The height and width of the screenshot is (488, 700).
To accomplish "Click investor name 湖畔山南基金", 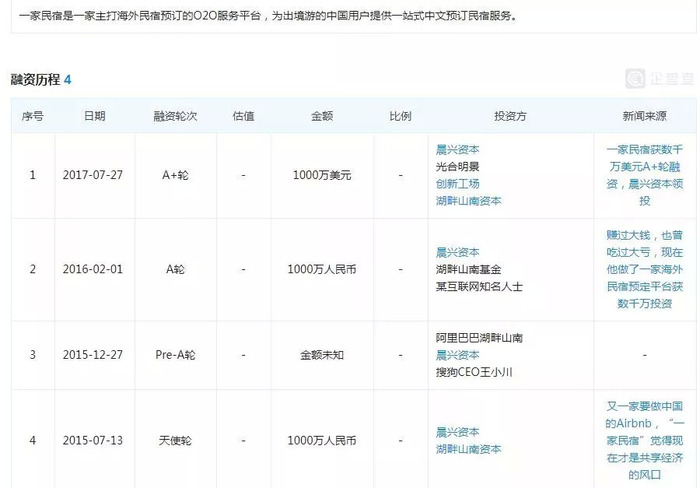I will [468, 269].
